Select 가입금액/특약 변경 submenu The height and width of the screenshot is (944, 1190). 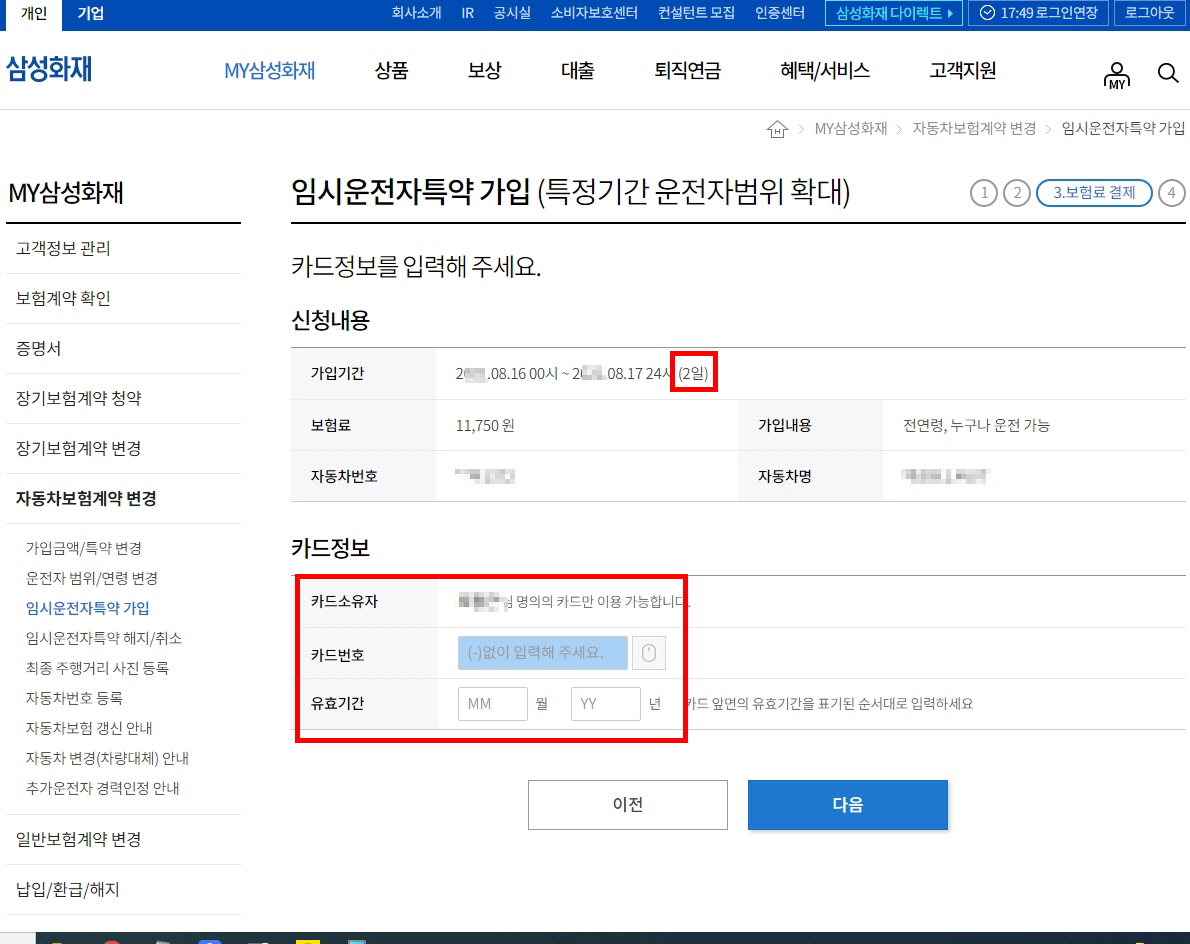click(83, 548)
